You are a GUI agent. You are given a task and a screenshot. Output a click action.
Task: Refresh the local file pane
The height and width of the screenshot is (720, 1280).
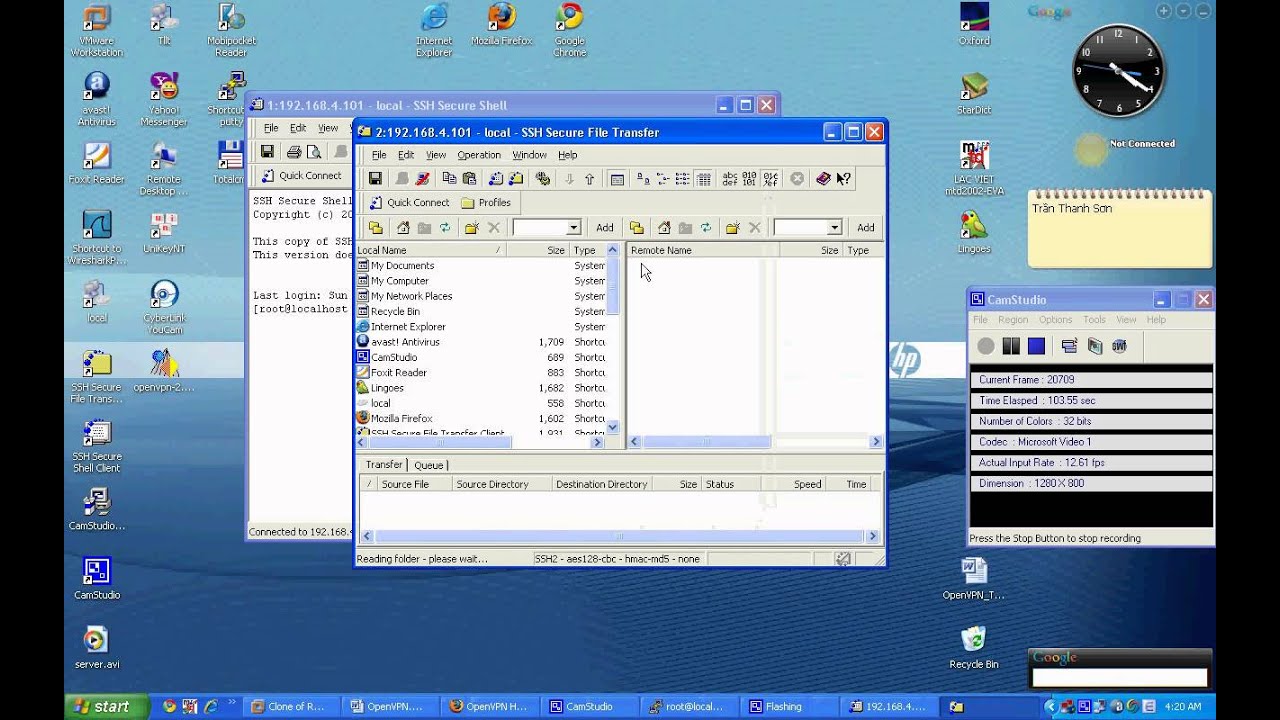[445, 228]
